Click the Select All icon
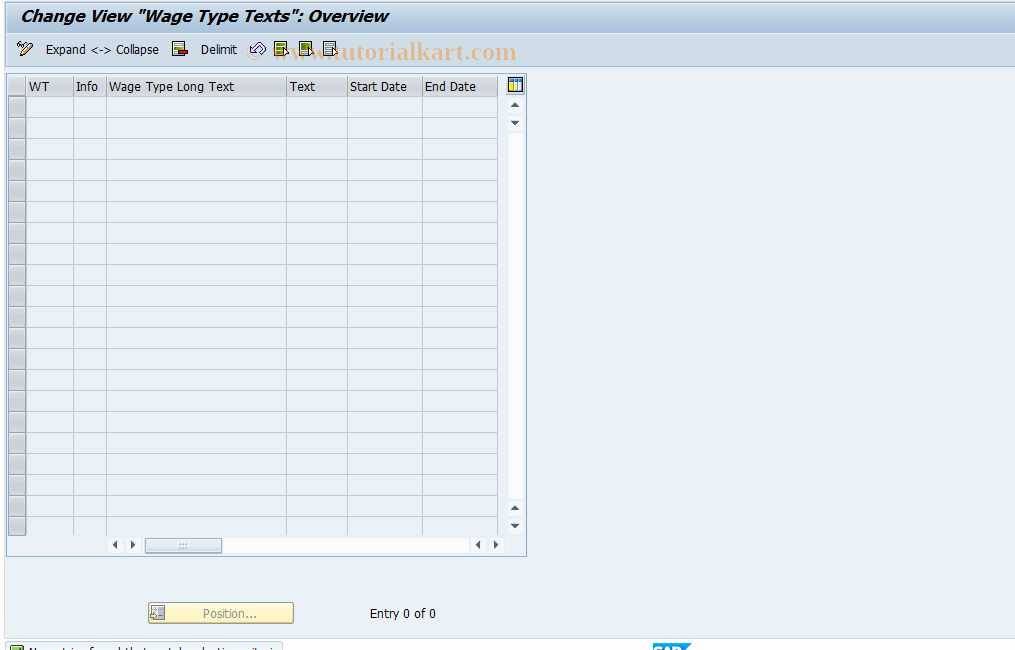 [x=281, y=49]
